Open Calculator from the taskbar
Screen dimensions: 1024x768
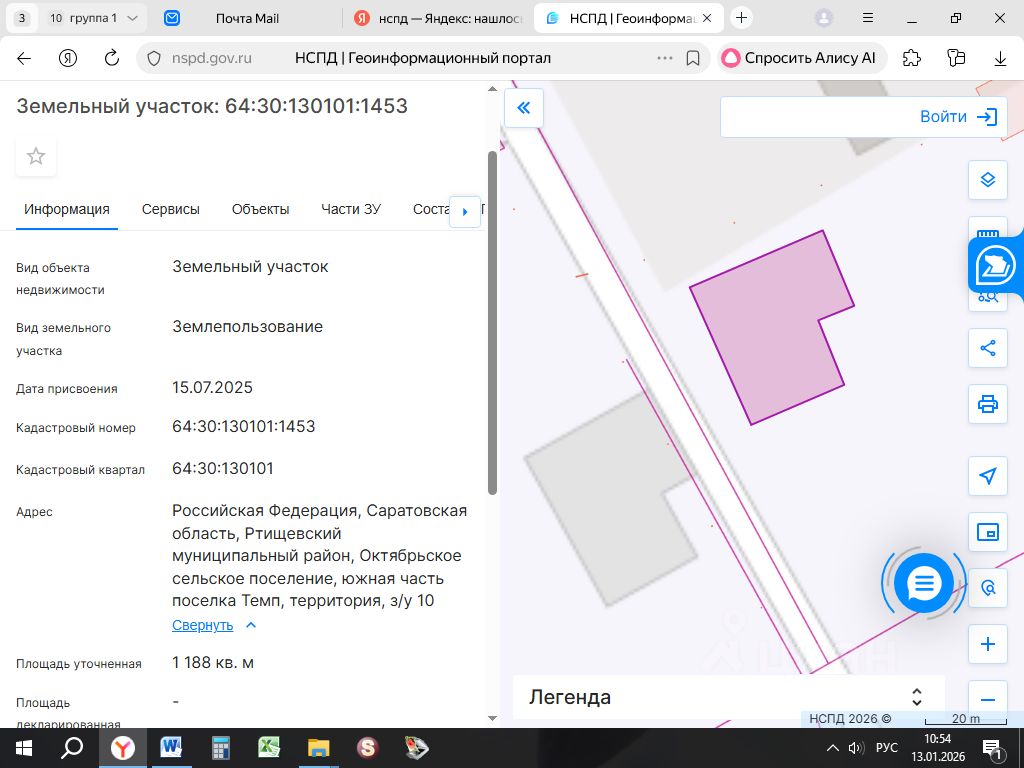[221, 748]
